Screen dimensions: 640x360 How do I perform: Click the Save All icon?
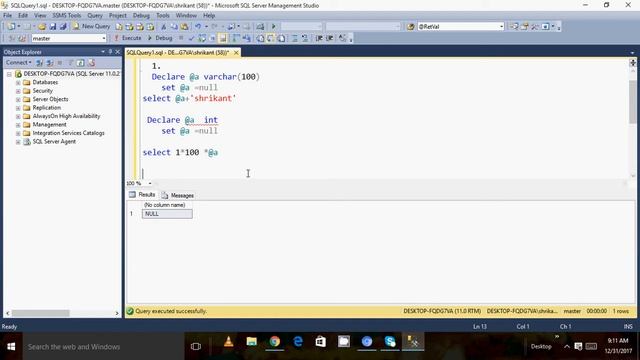[x=63, y=27]
